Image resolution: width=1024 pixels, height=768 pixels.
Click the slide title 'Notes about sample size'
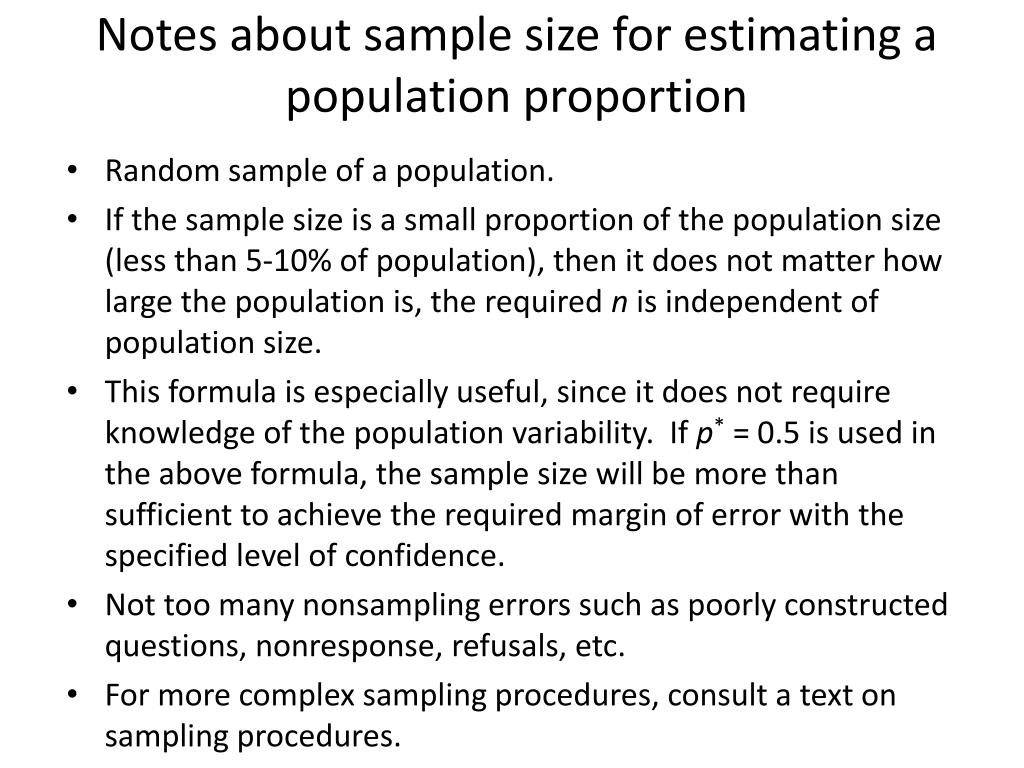click(x=347, y=36)
